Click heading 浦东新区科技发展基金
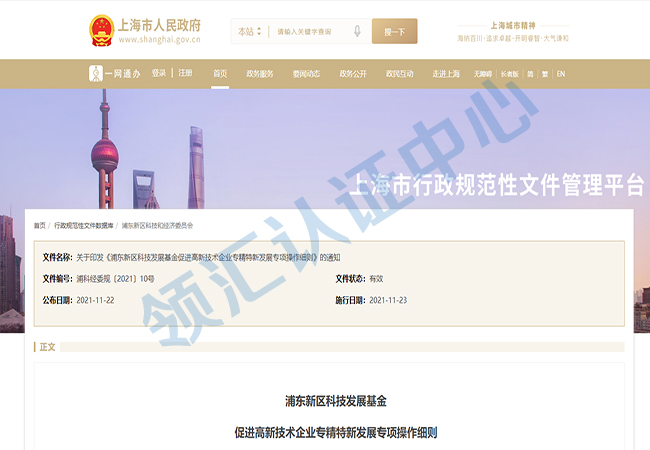Image resolution: width=650 pixels, height=450 pixels. click(336, 401)
